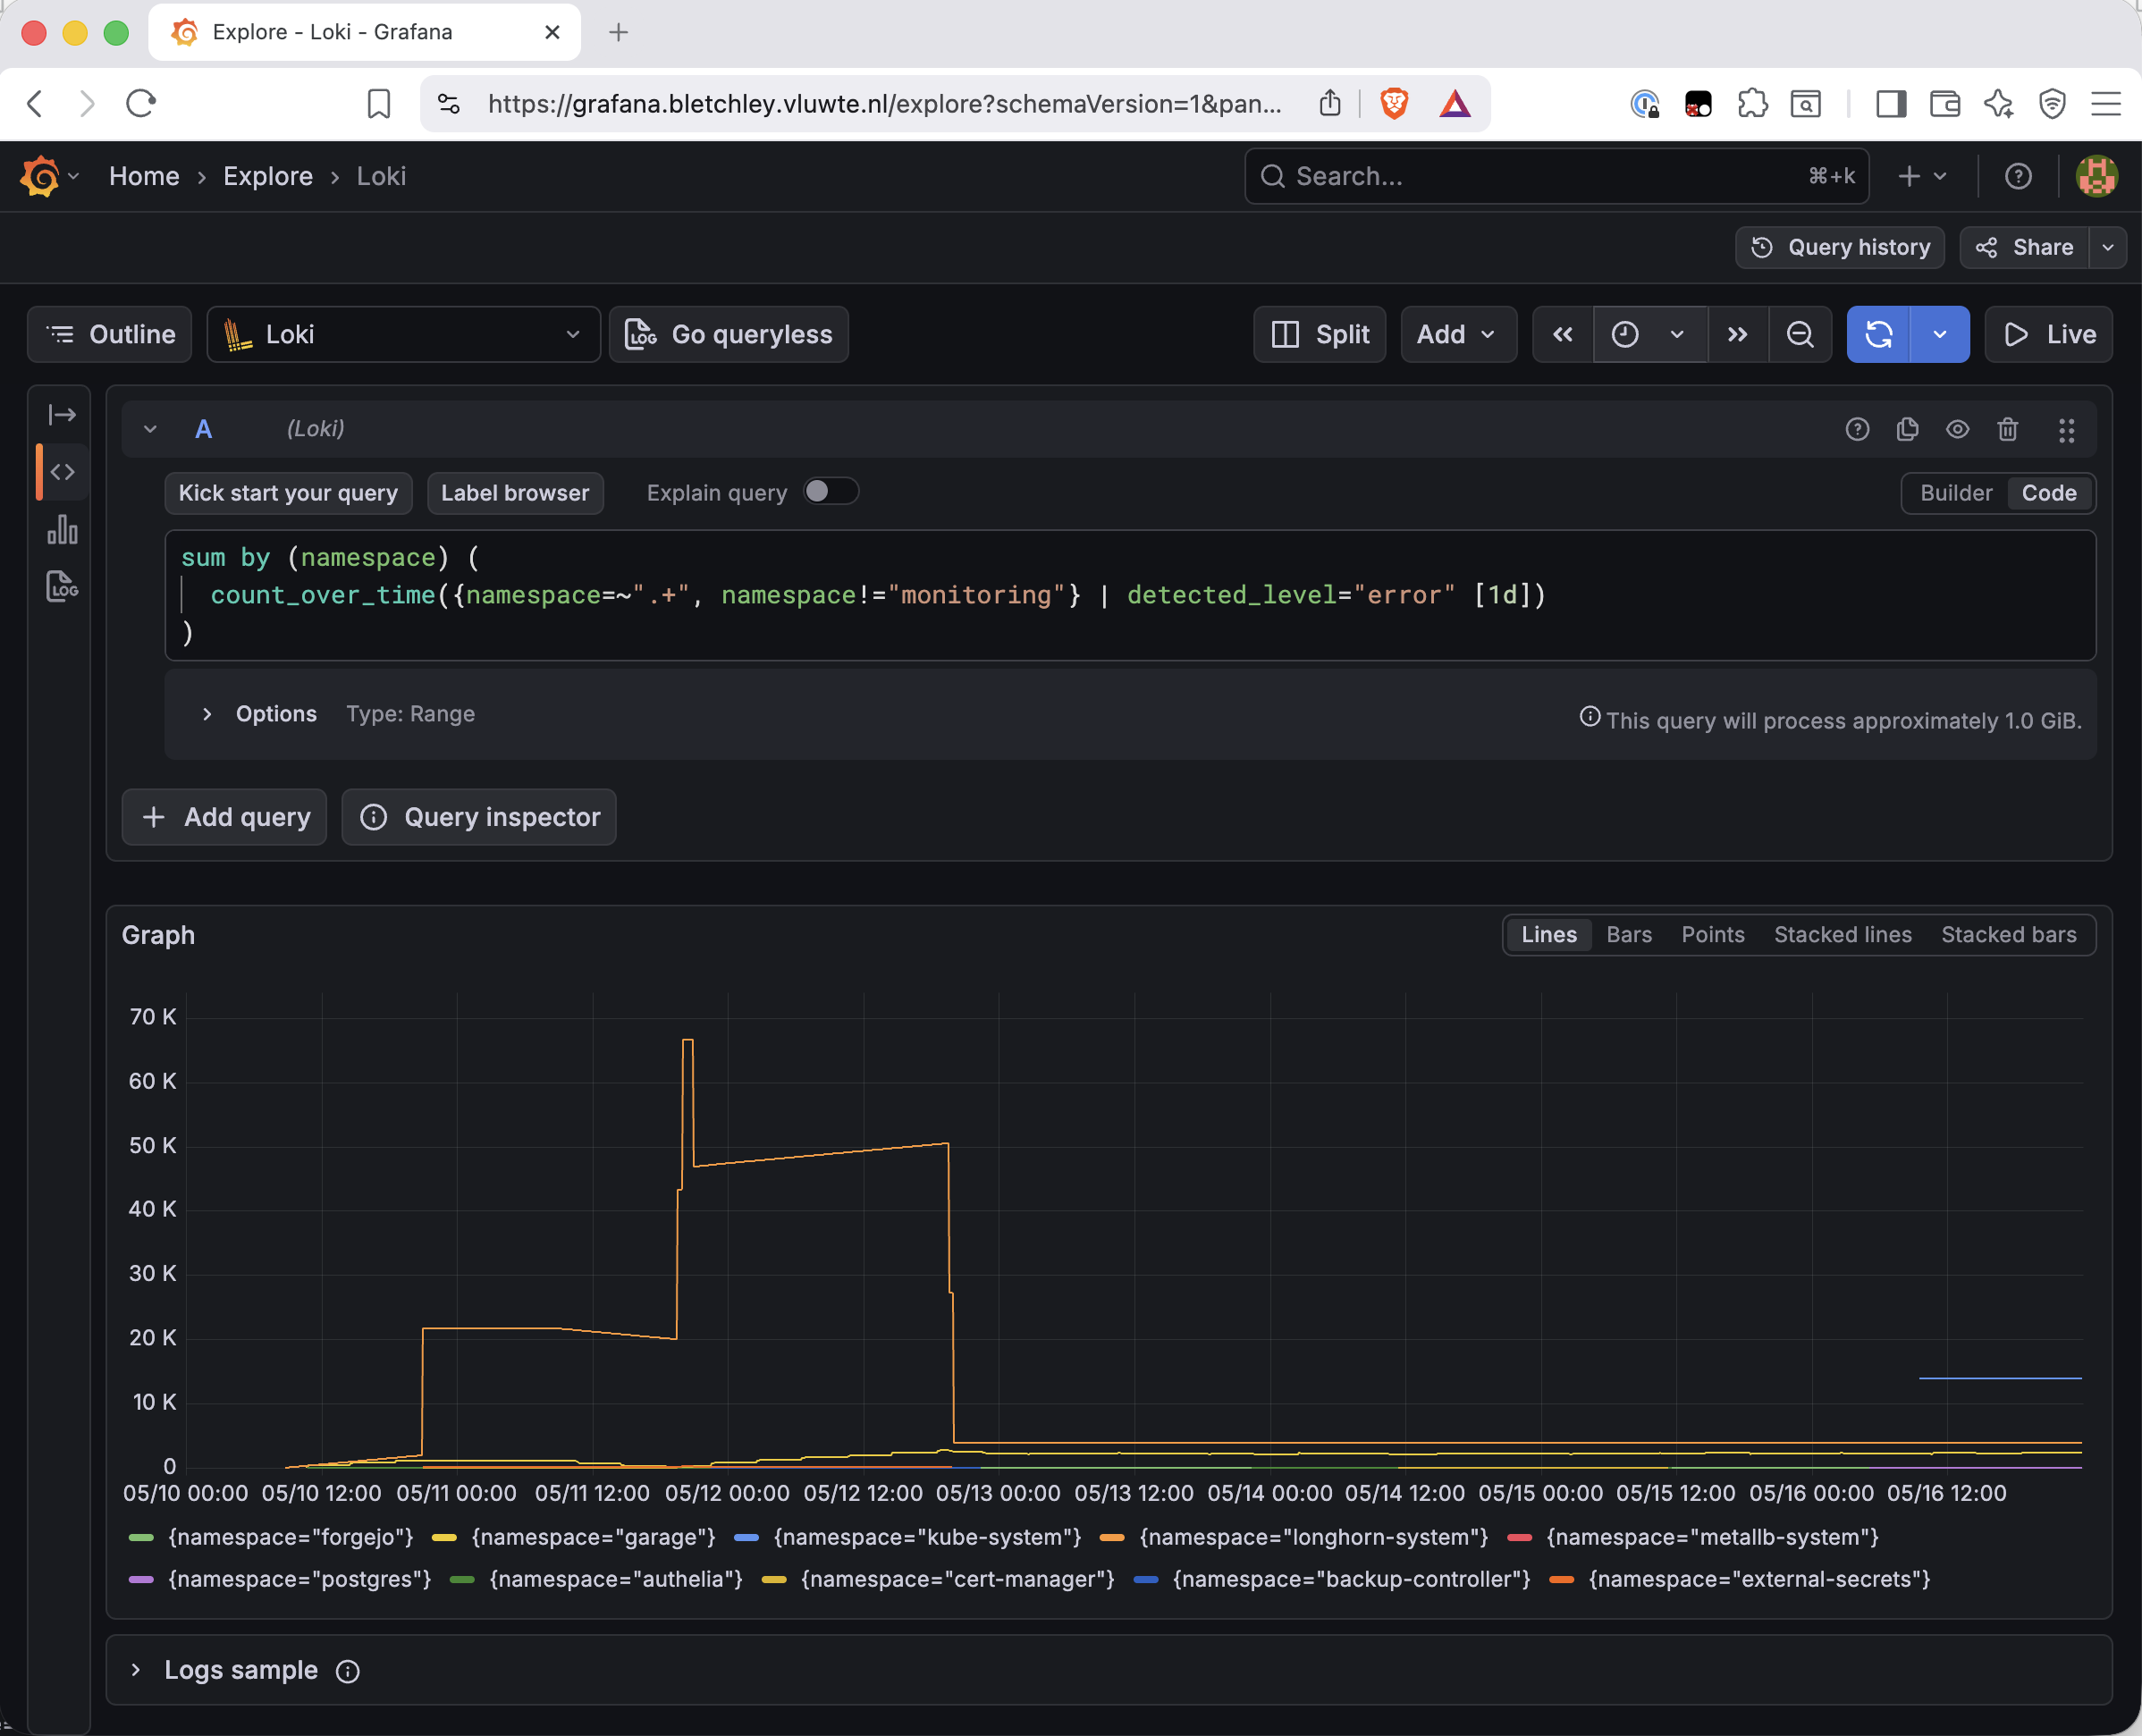Open Query history
Image resolution: width=2142 pixels, height=1736 pixels.
coord(1839,247)
